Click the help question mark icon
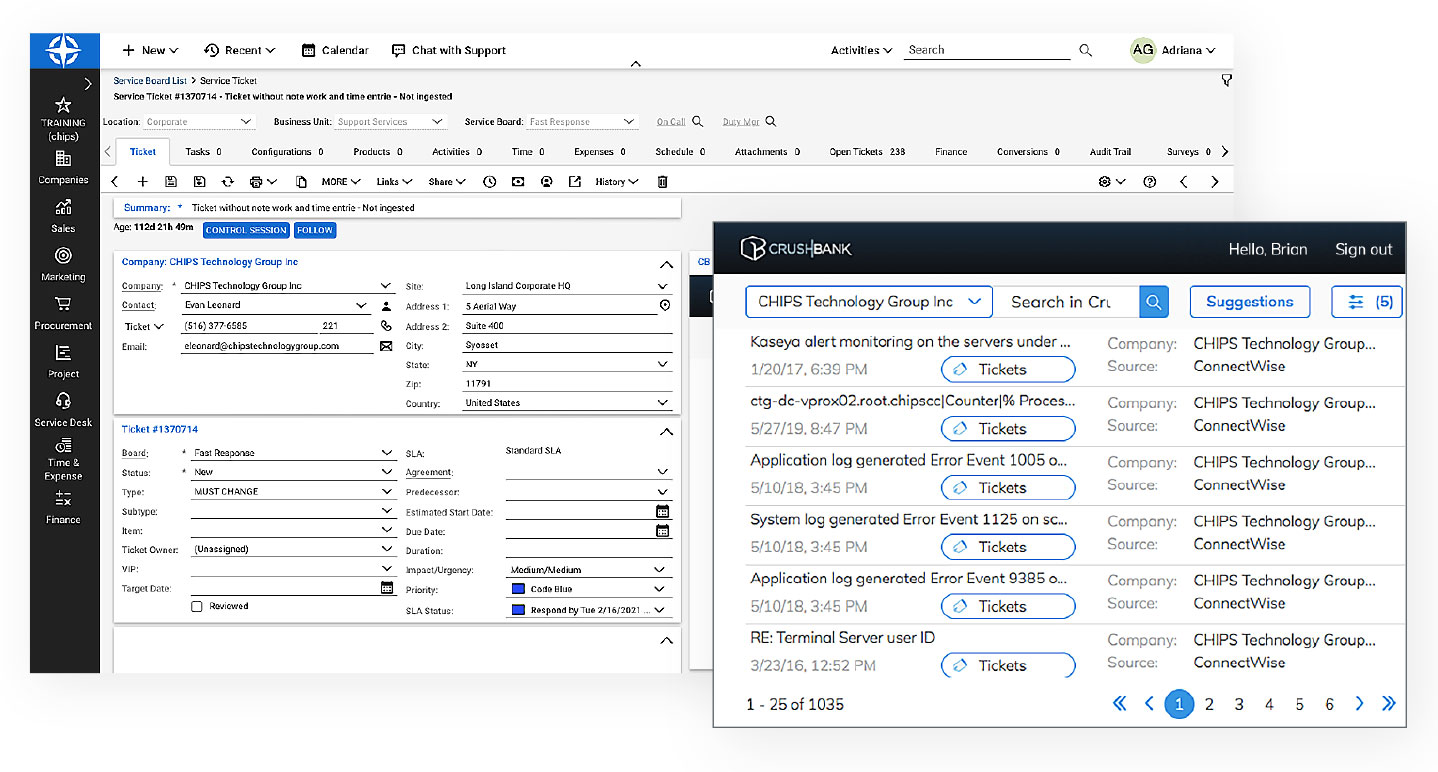The image size is (1438, 772). tap(1150, 182)
